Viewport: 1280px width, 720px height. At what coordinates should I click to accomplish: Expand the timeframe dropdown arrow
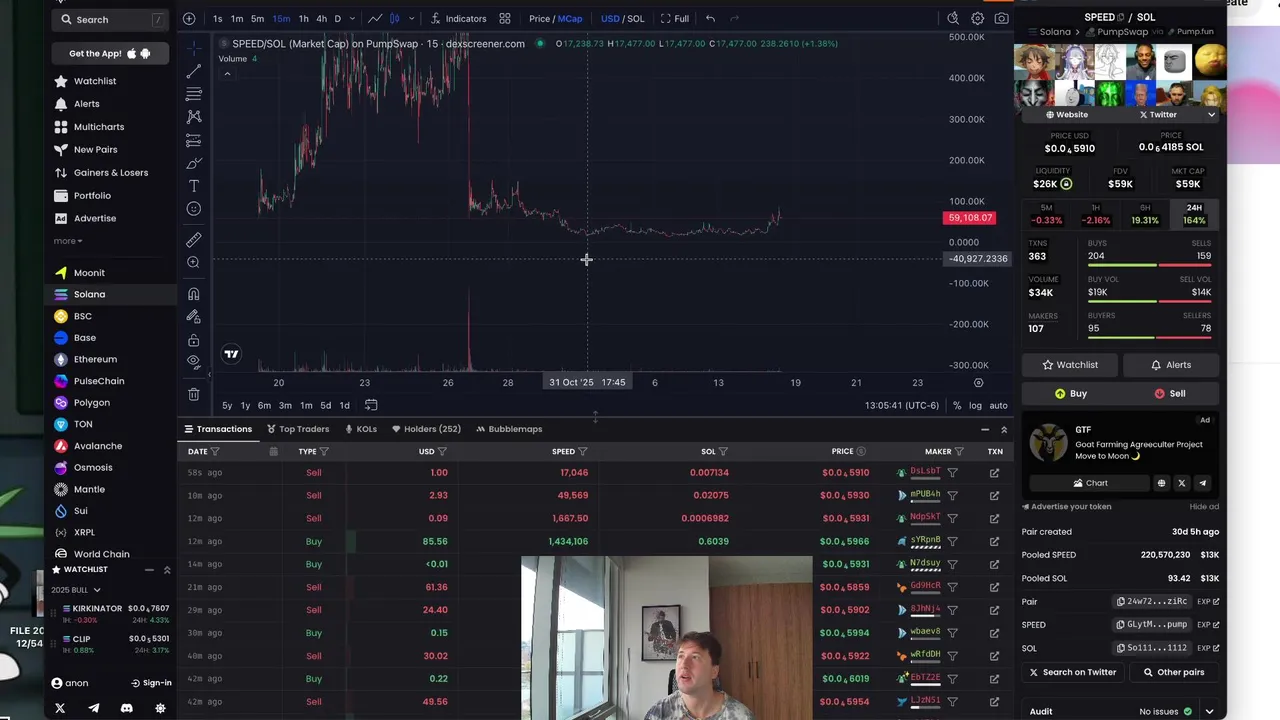point(354,18)
